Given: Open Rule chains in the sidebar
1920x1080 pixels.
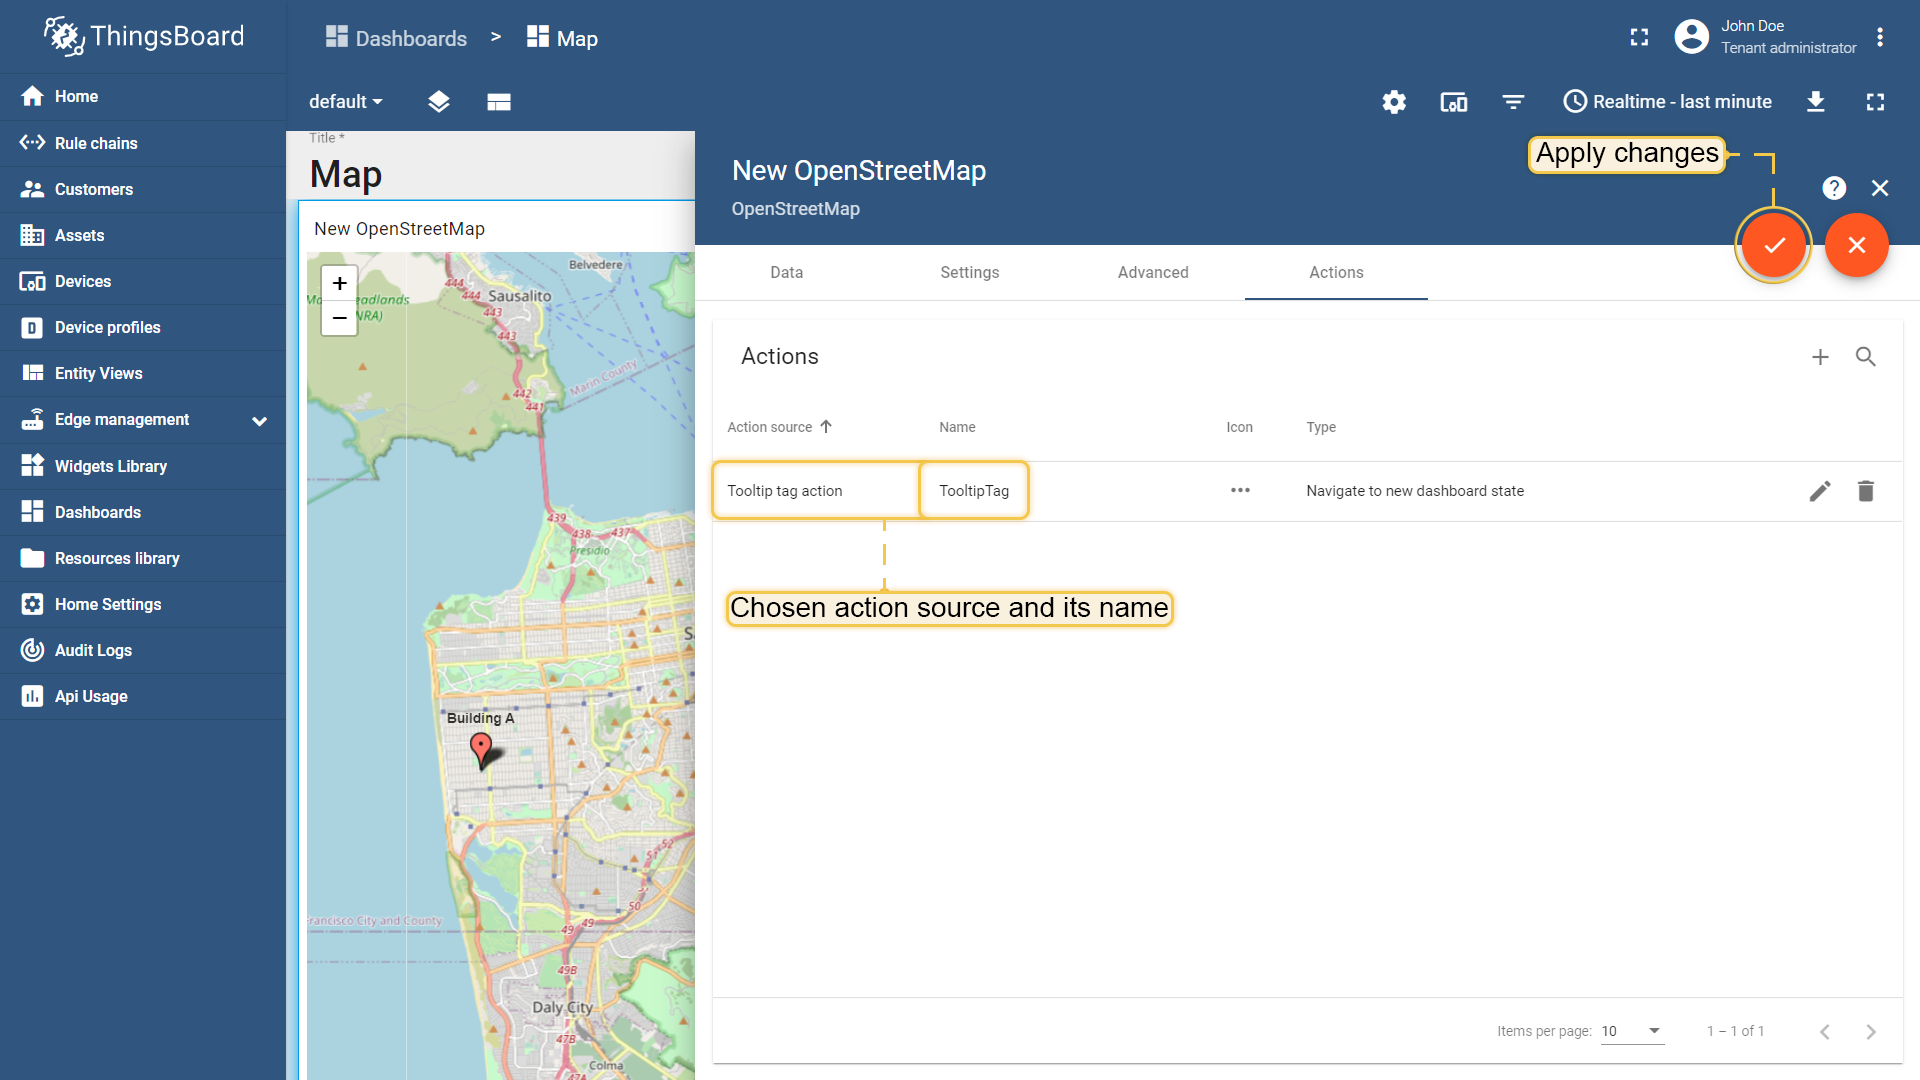Looking at the screenshot, I should [x=142, y=143].
